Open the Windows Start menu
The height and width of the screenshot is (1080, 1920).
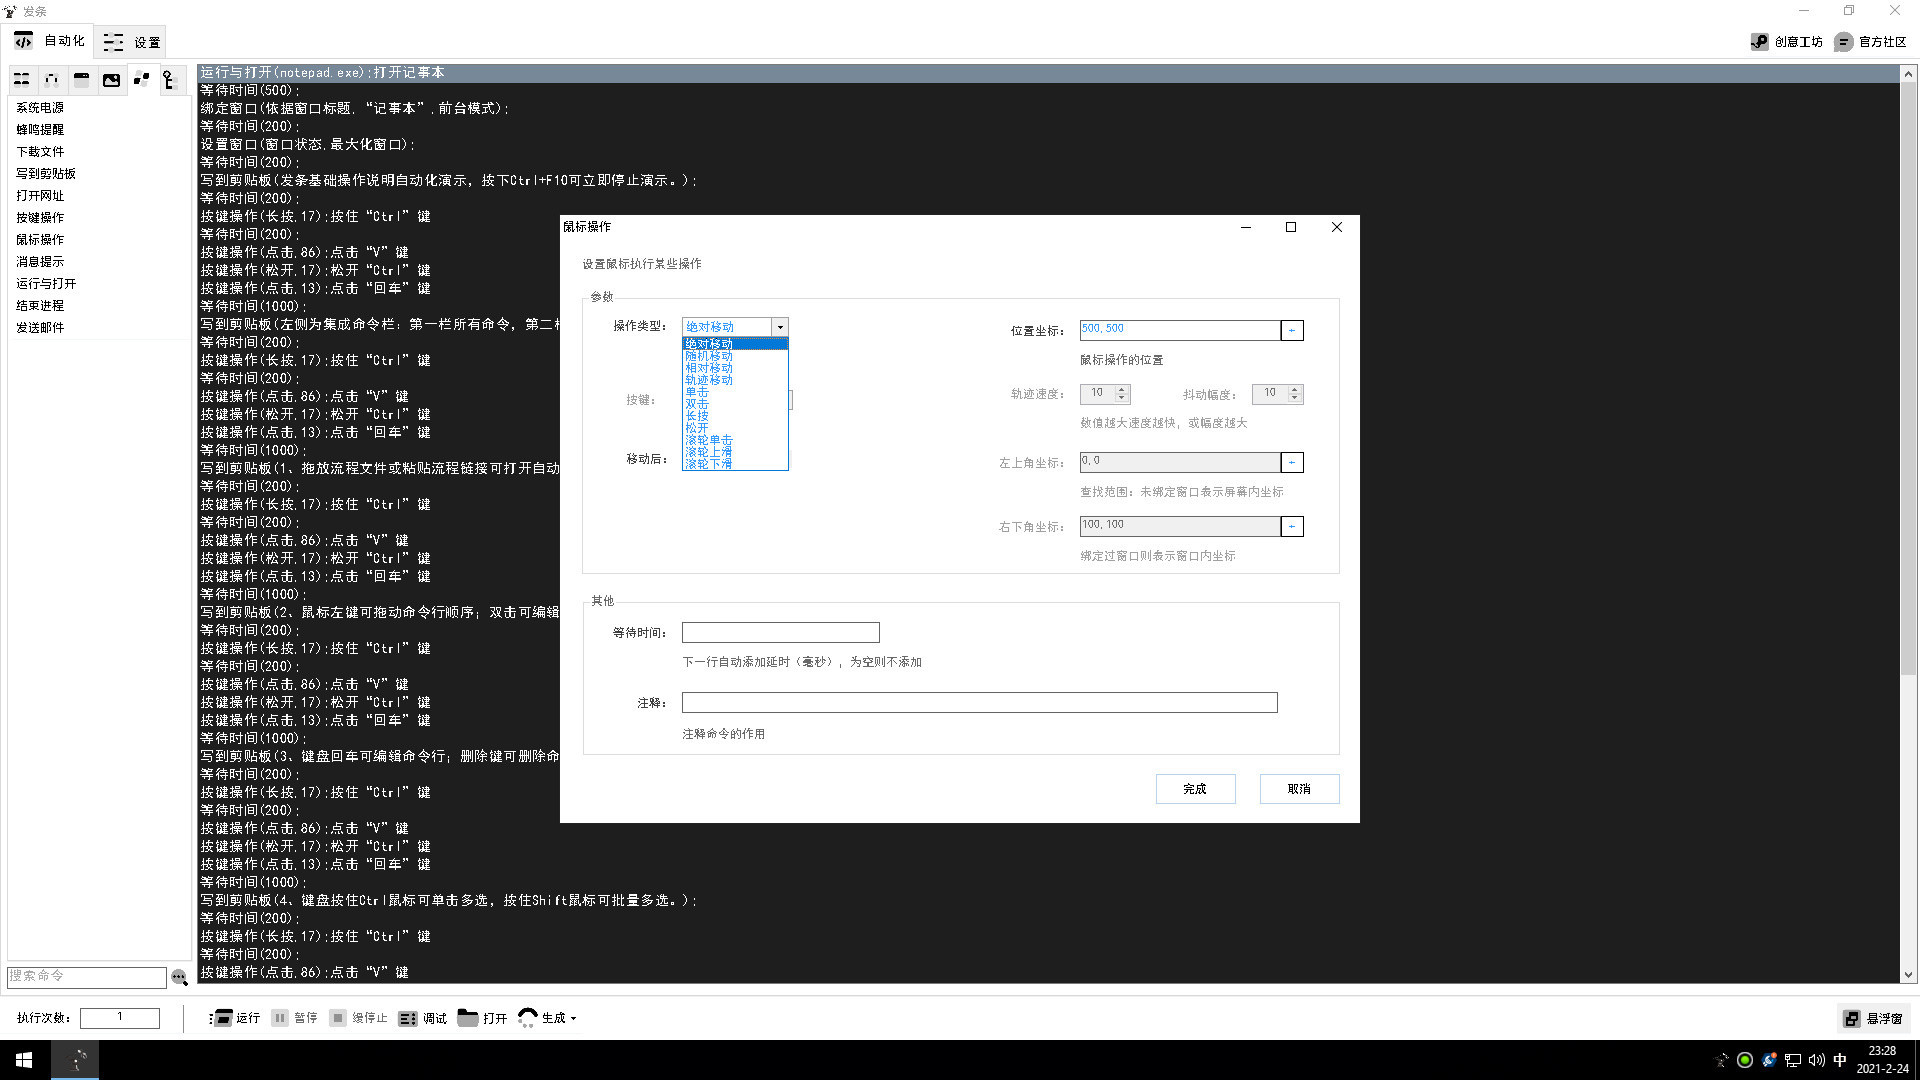coord(24,1060)
